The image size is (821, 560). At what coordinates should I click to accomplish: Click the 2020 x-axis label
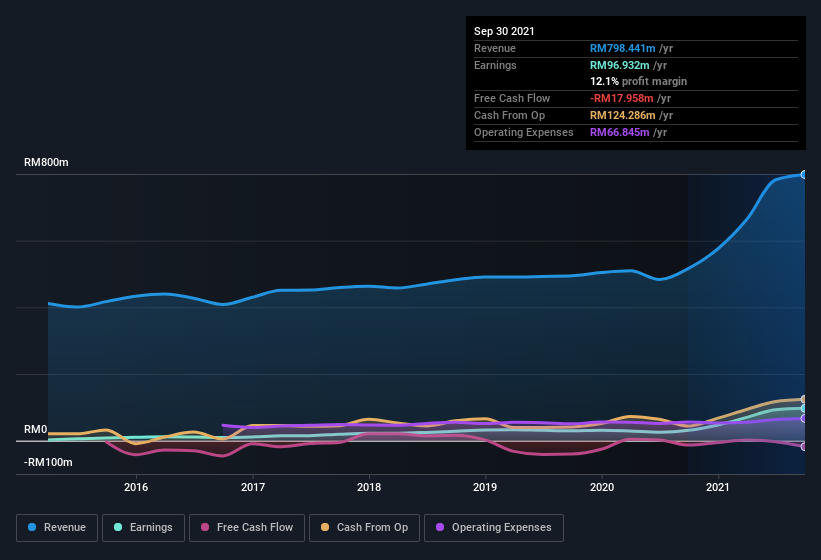point(602,487)
